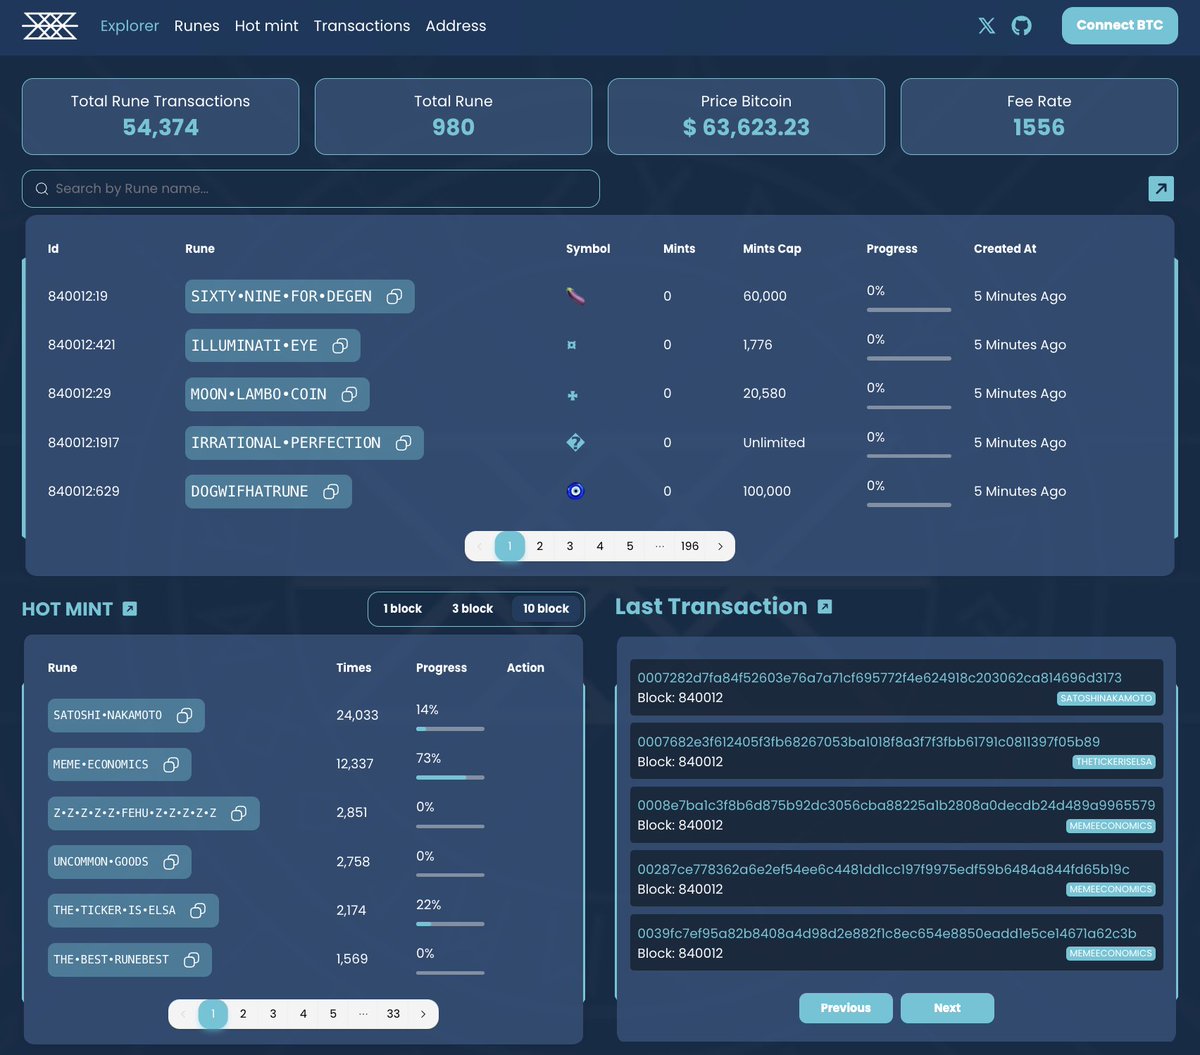Viewport: 1200px width, 1055px height.
Task: Open the GitHub icon link
Action: pos(1021,26)
